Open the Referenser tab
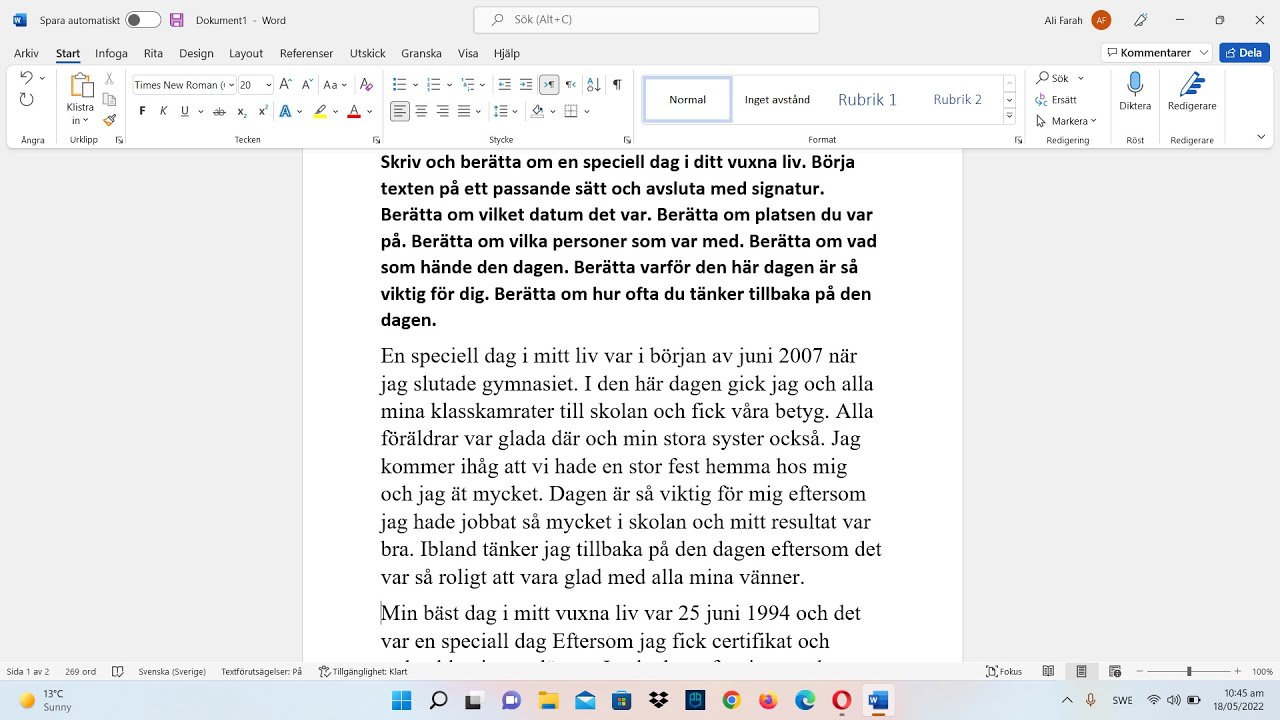This screenshot has width=1280, height=720. pos(307,53)
